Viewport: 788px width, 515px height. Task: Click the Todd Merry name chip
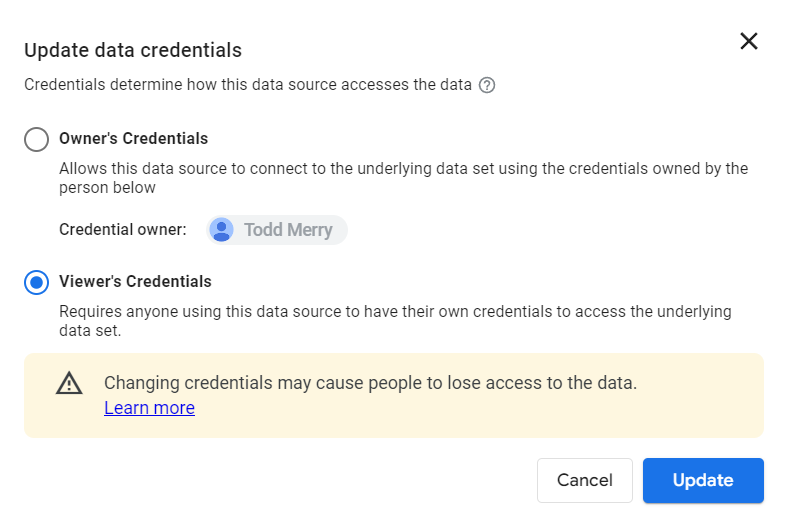coord(276,230)
